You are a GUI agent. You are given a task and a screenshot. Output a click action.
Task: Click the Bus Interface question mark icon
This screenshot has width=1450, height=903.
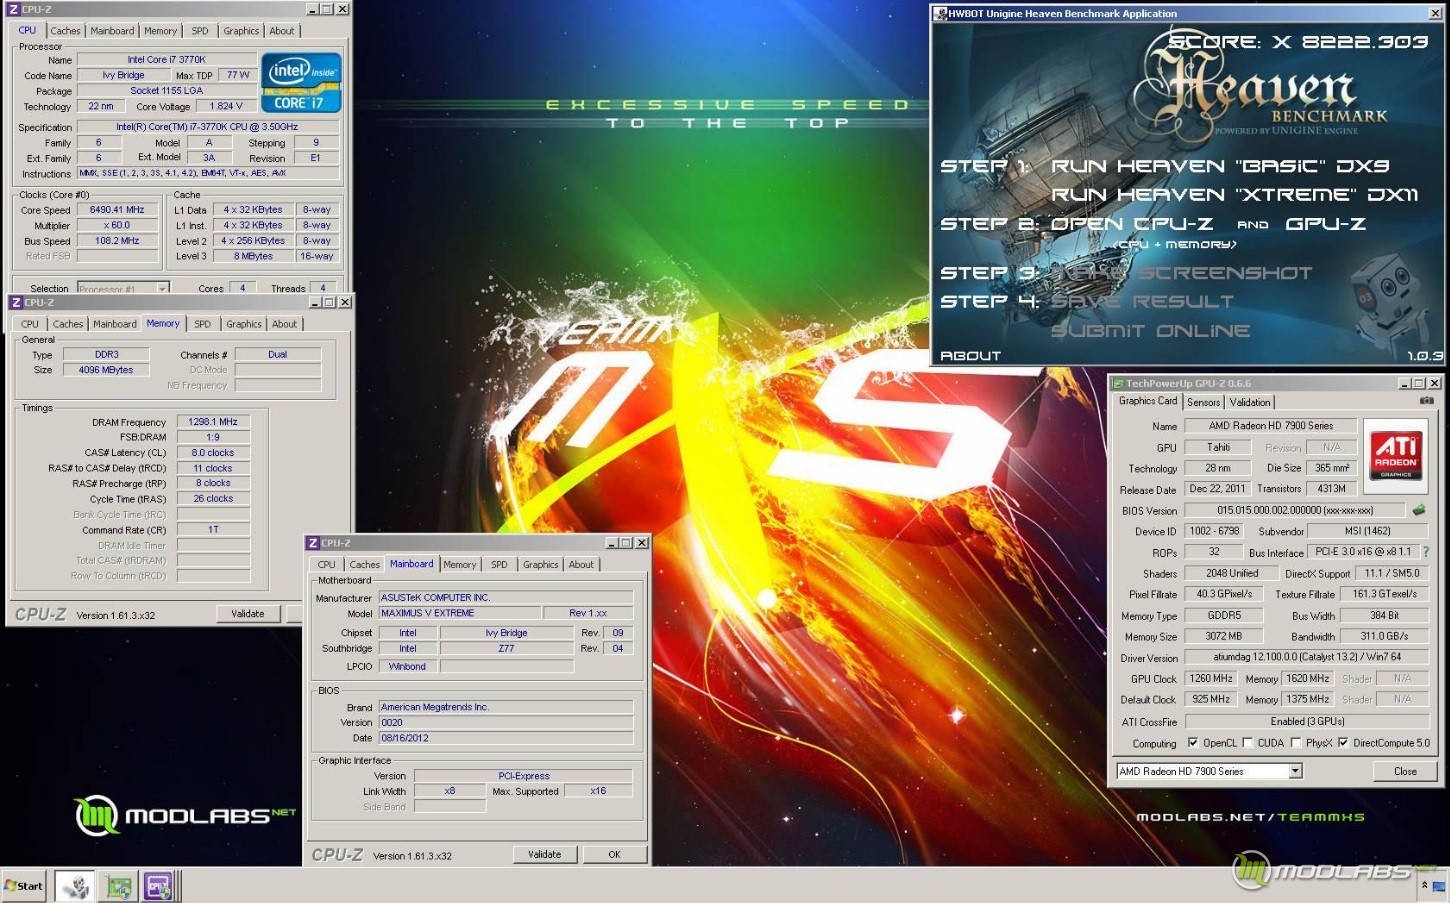tap(1426, 552)
